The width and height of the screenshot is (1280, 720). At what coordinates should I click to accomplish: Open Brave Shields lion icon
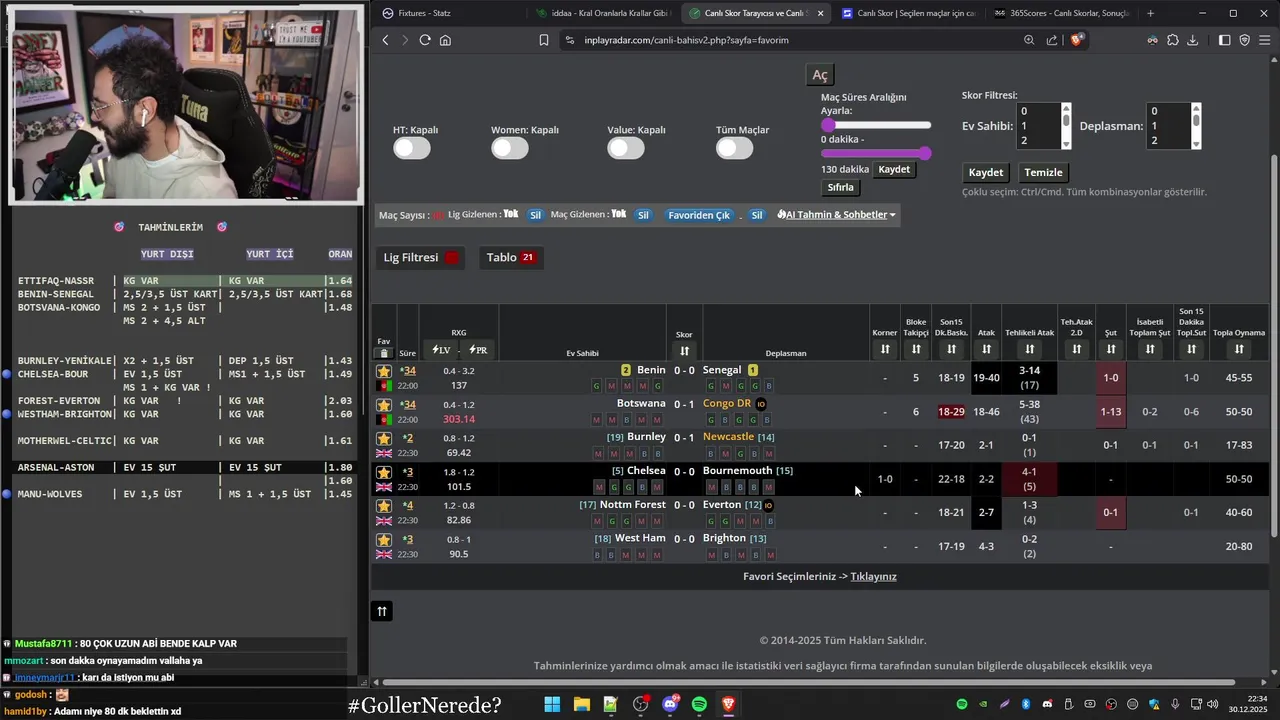coord(1077,40)
